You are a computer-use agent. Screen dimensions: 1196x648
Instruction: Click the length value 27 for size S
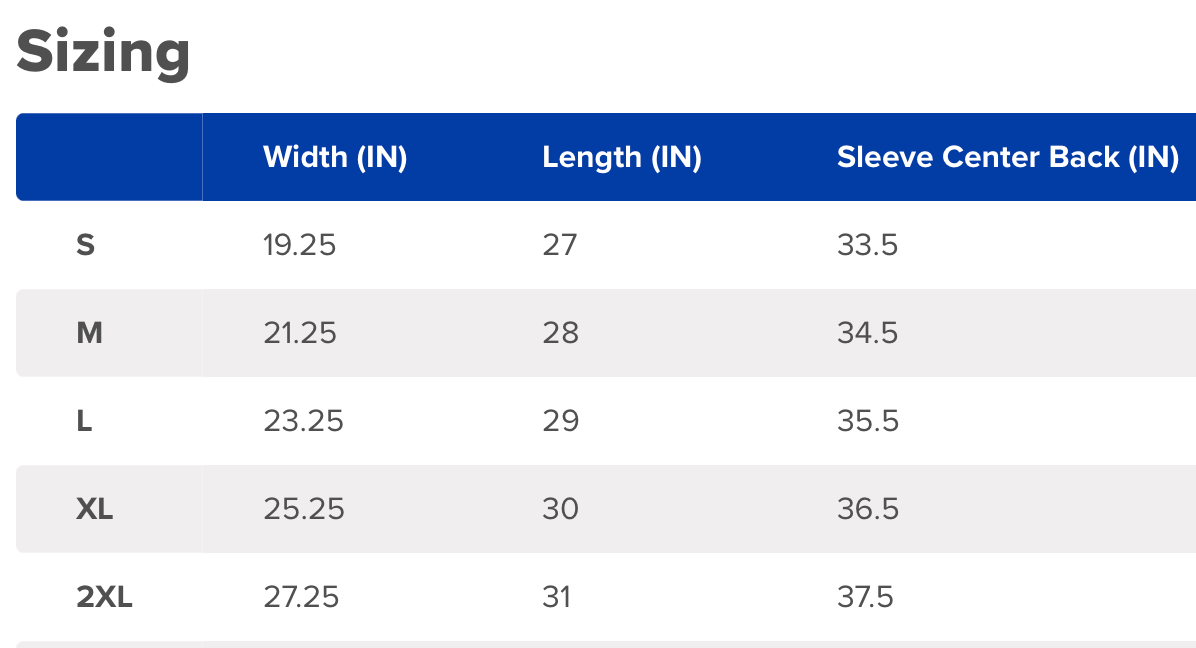(560, 245)
